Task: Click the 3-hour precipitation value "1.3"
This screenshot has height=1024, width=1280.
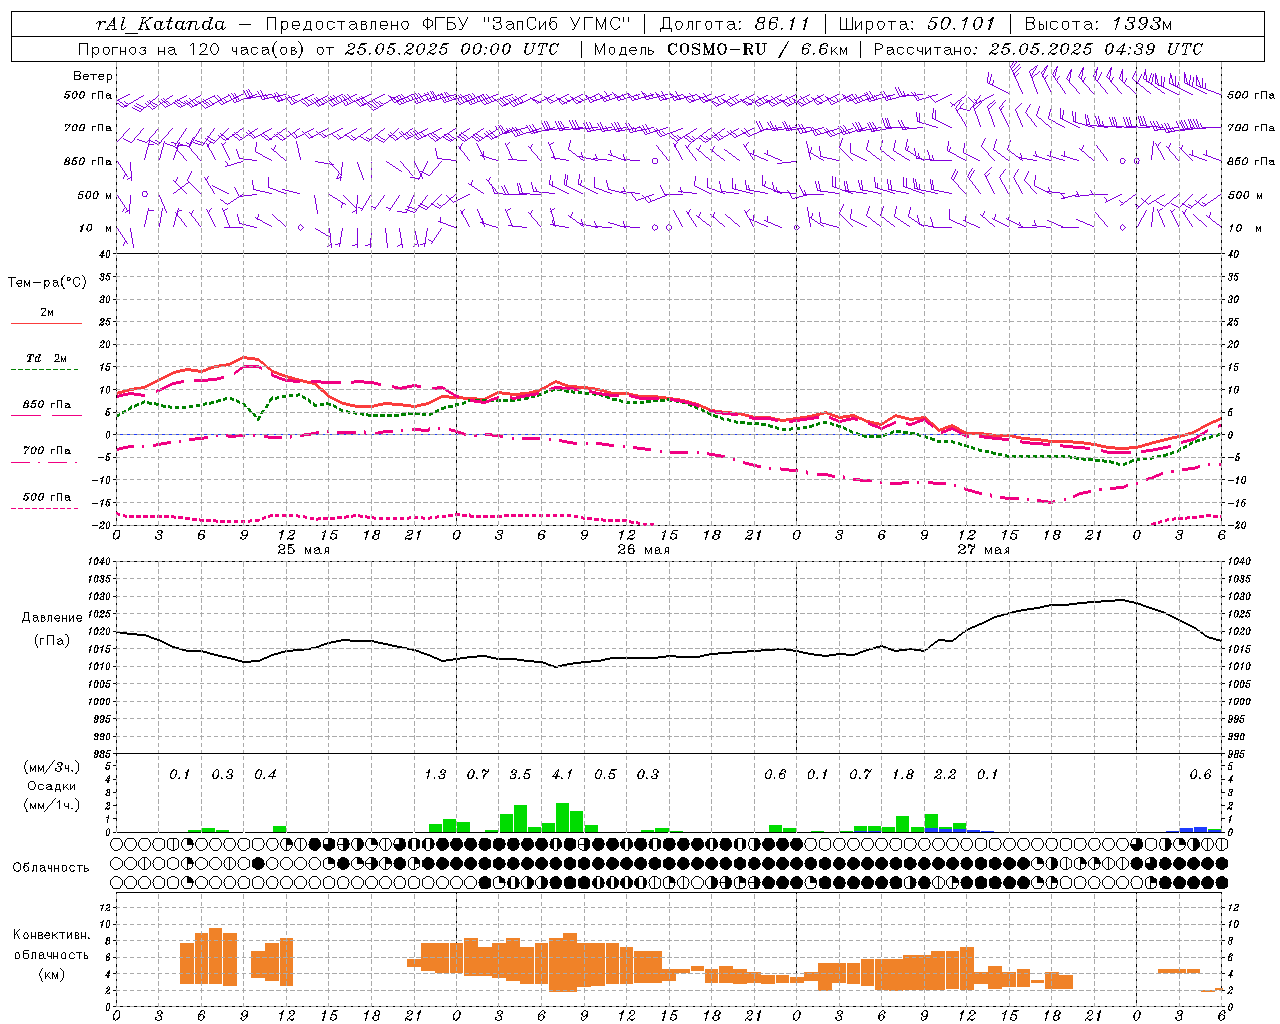Action: 435,774
